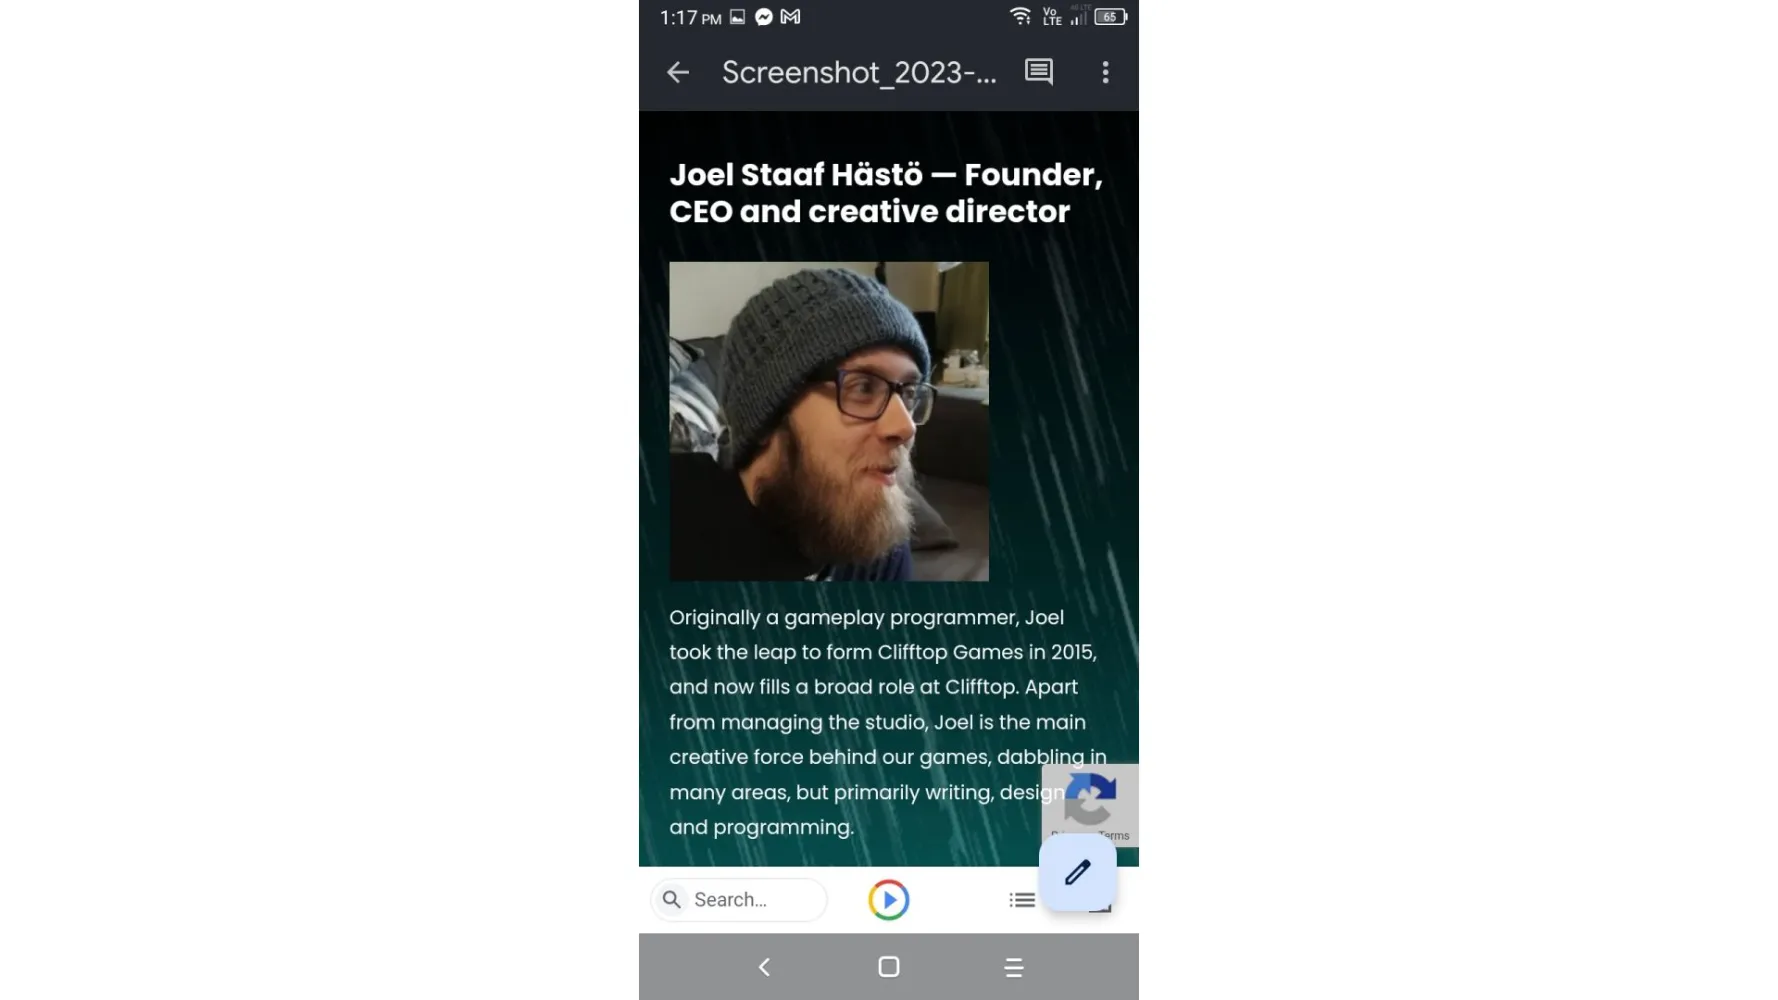Tap the photo of Joel in beanie

[829, 421]
